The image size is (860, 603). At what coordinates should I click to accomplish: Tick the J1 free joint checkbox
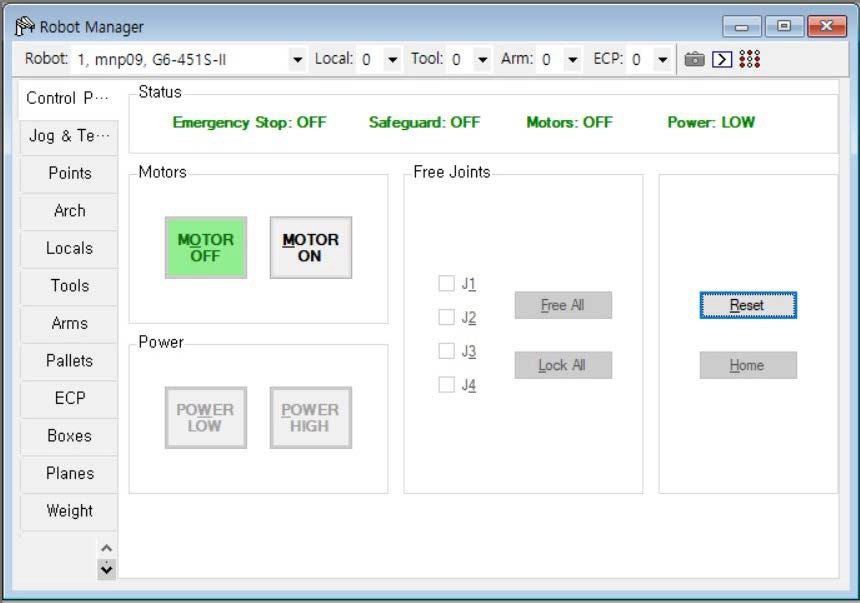tap(446, 283)
